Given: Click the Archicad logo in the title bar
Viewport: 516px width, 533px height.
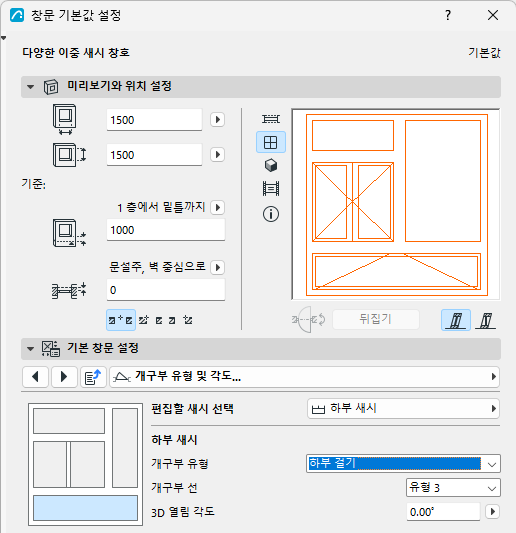Looking at the screenshot, I should (17, 15).
